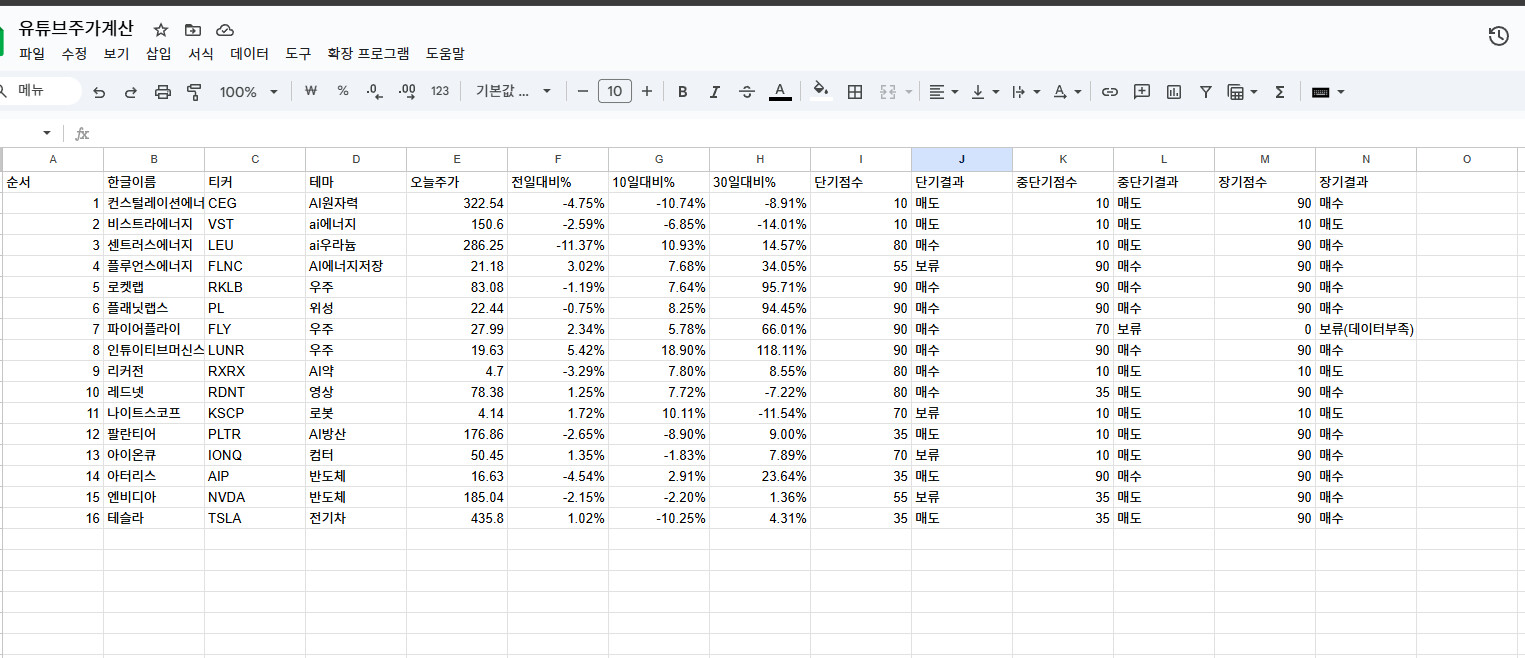The image size is (1525, 658).
Task: Open version history clock icon
Action: pos(1498,37)
